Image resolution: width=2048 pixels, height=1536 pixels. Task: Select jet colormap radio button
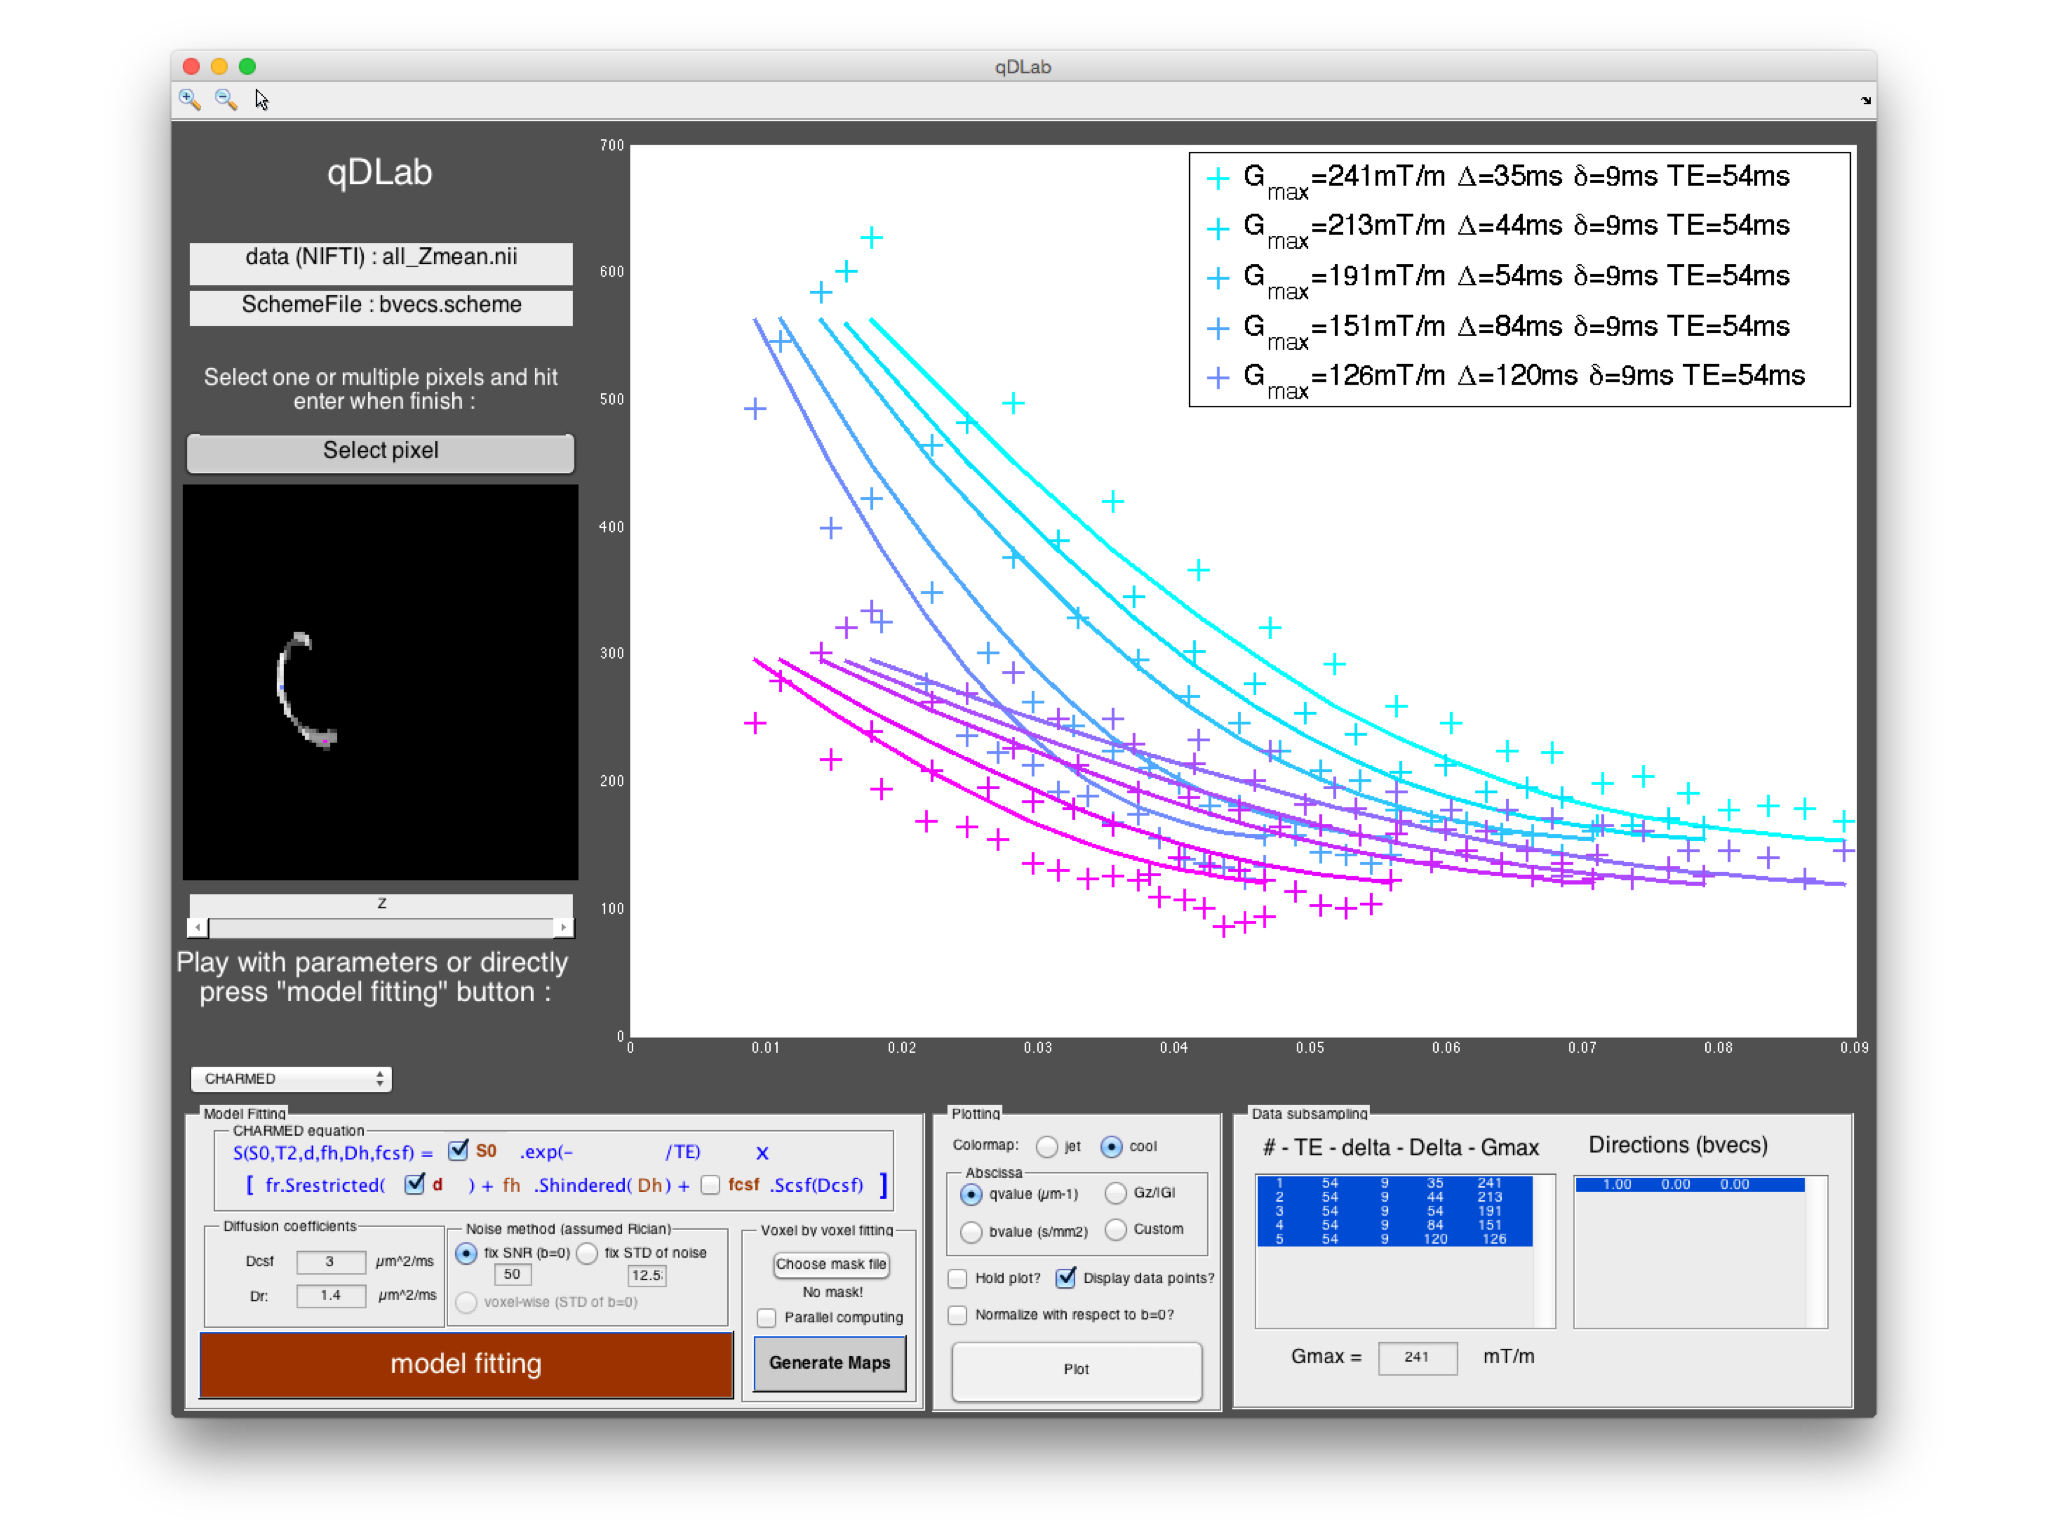[x=1047, y=1146]
